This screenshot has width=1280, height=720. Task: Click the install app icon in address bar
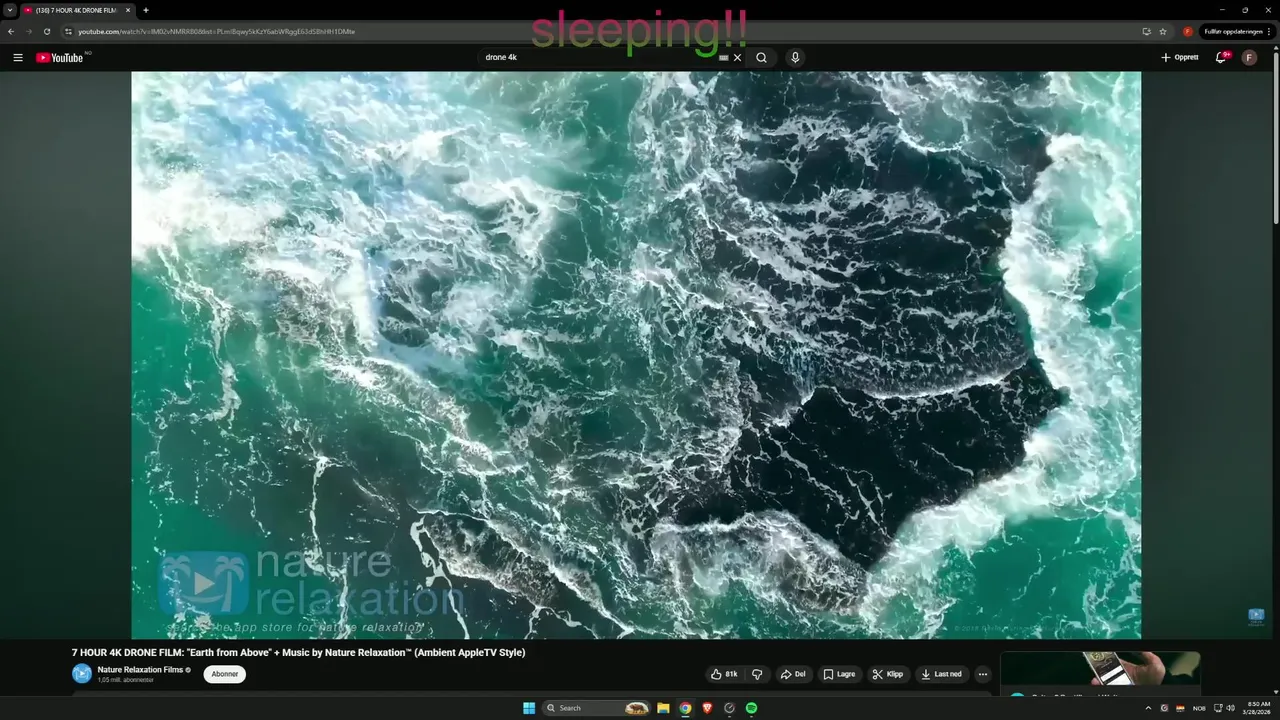tap(1146, 31)
